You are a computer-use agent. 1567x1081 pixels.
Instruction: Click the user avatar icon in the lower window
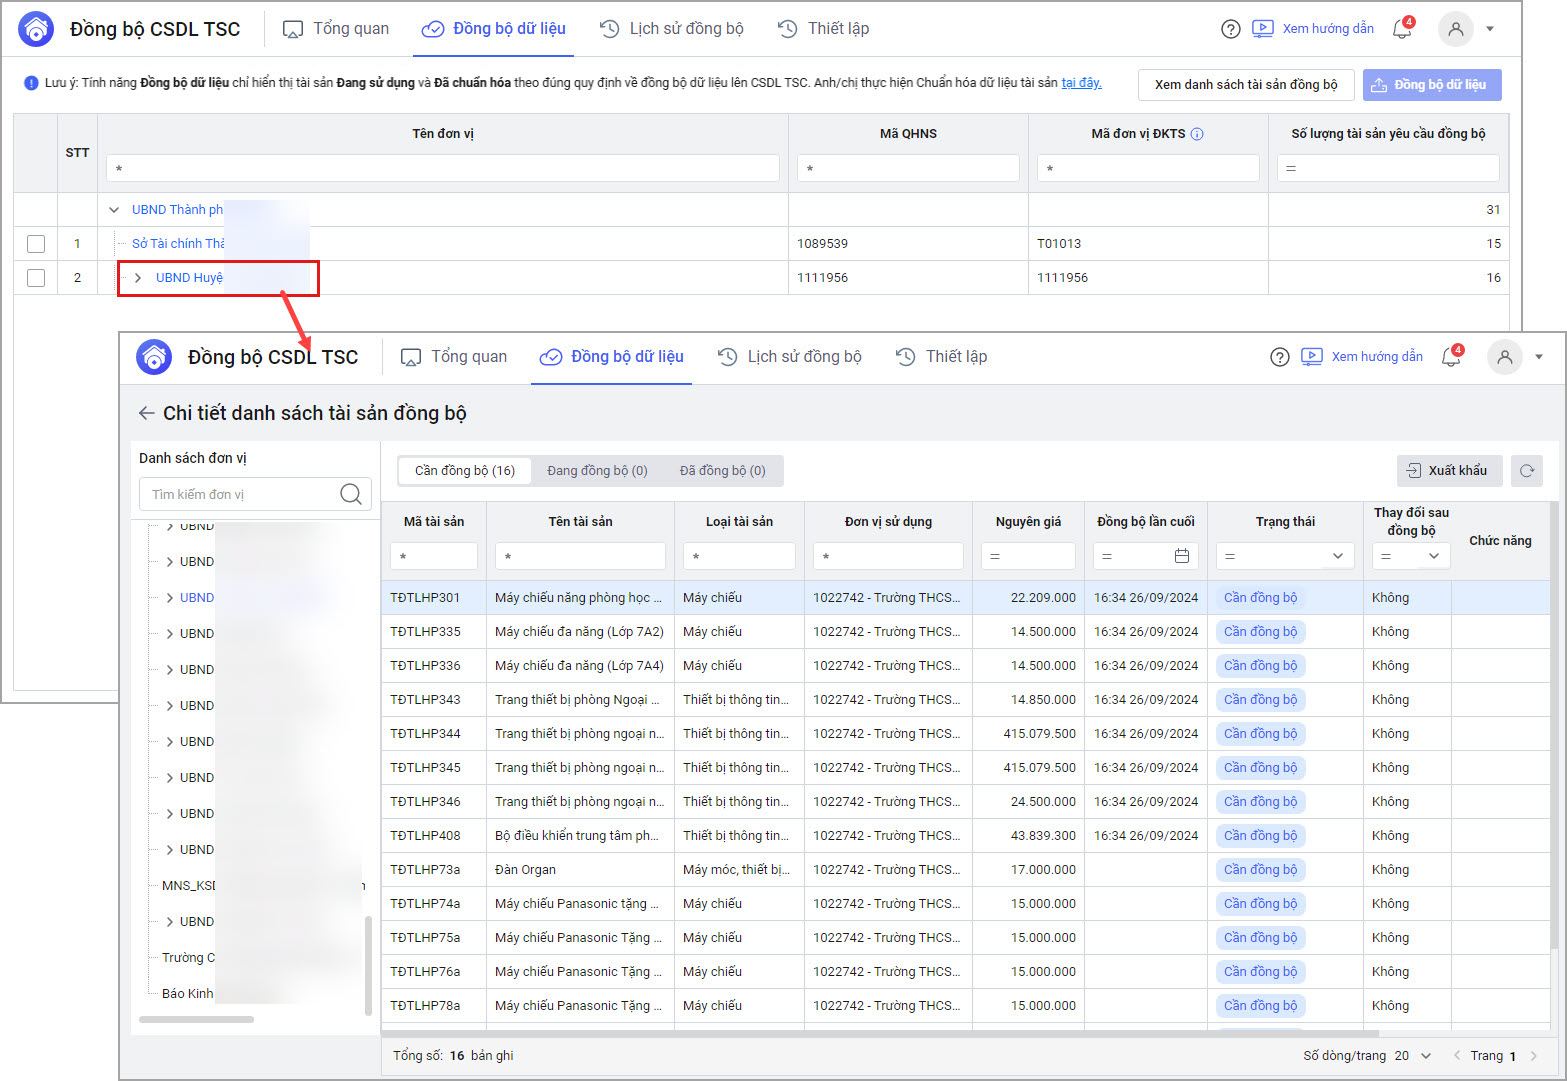coord(1504,357)
